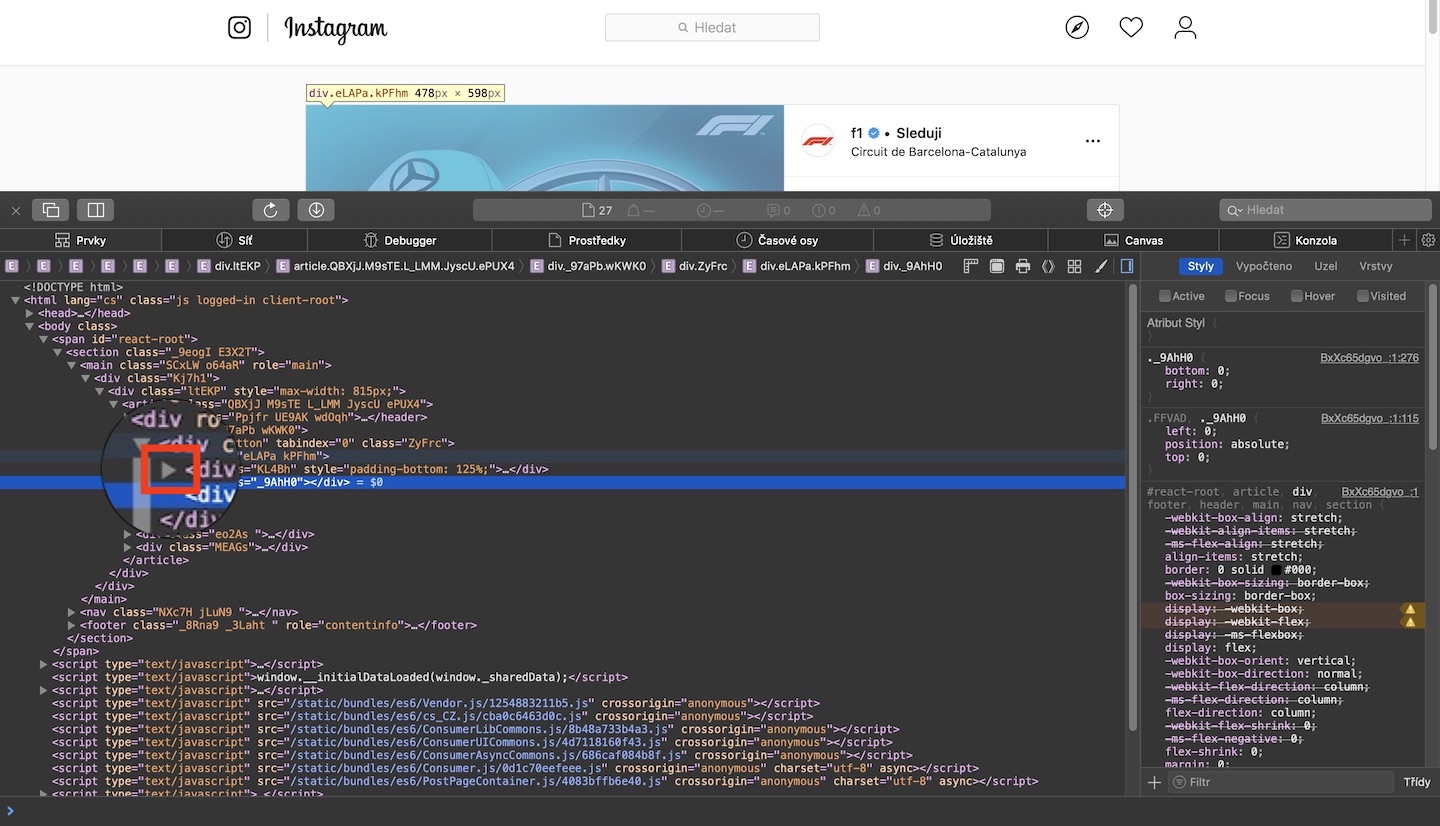
Task: Open activity heart icon
Action: point(1131,28)
